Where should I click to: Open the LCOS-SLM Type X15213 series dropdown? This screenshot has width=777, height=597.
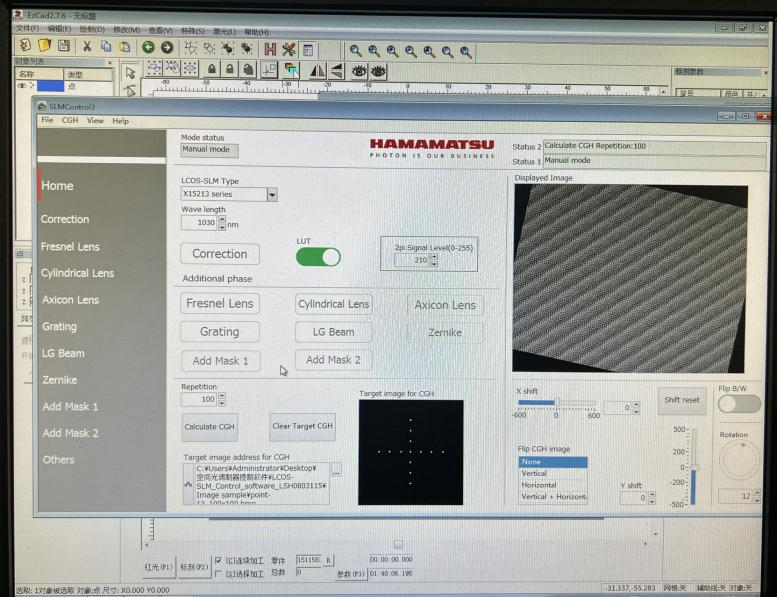(272, 194)
